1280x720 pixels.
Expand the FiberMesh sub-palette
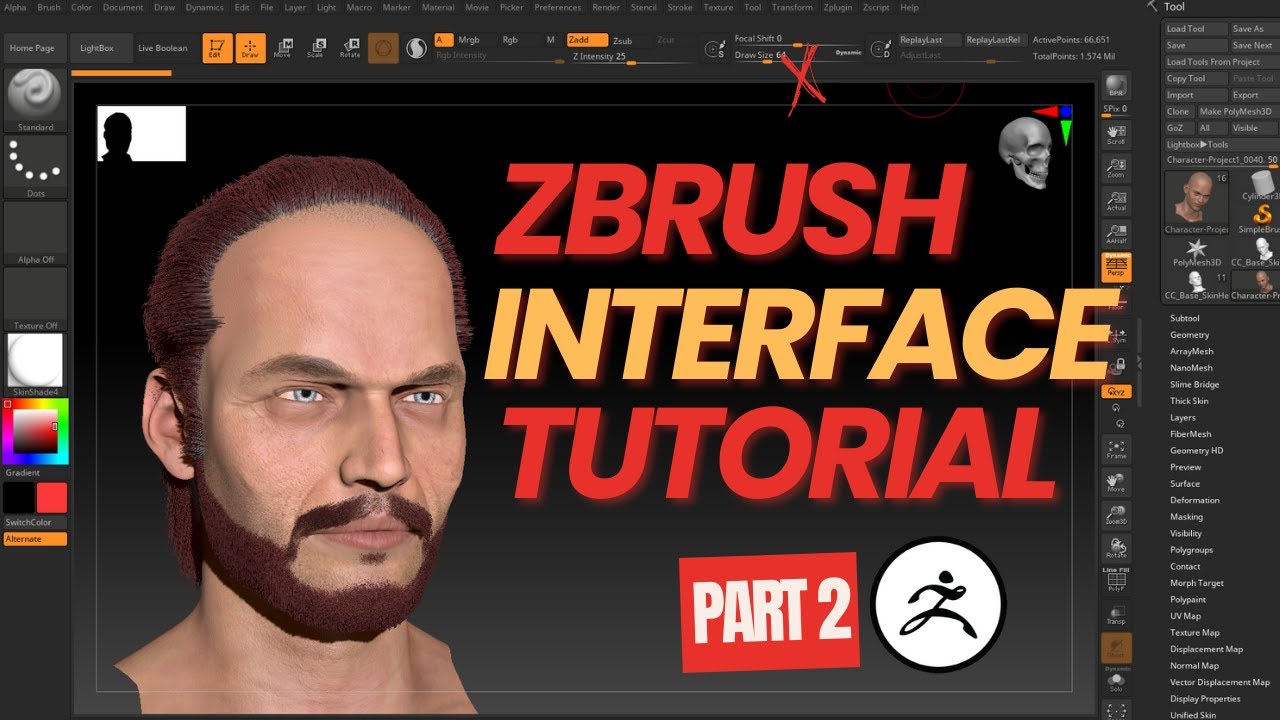pyautogui.click(x=1190, y=434)
